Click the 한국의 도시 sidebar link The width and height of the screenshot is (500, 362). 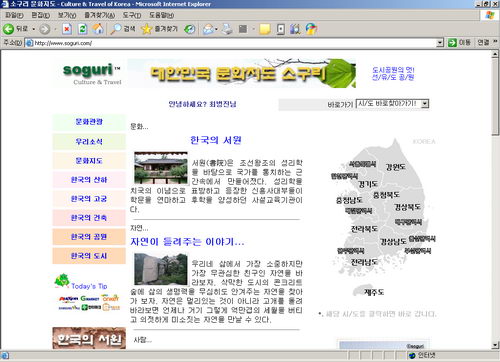(x=89, y=256)
